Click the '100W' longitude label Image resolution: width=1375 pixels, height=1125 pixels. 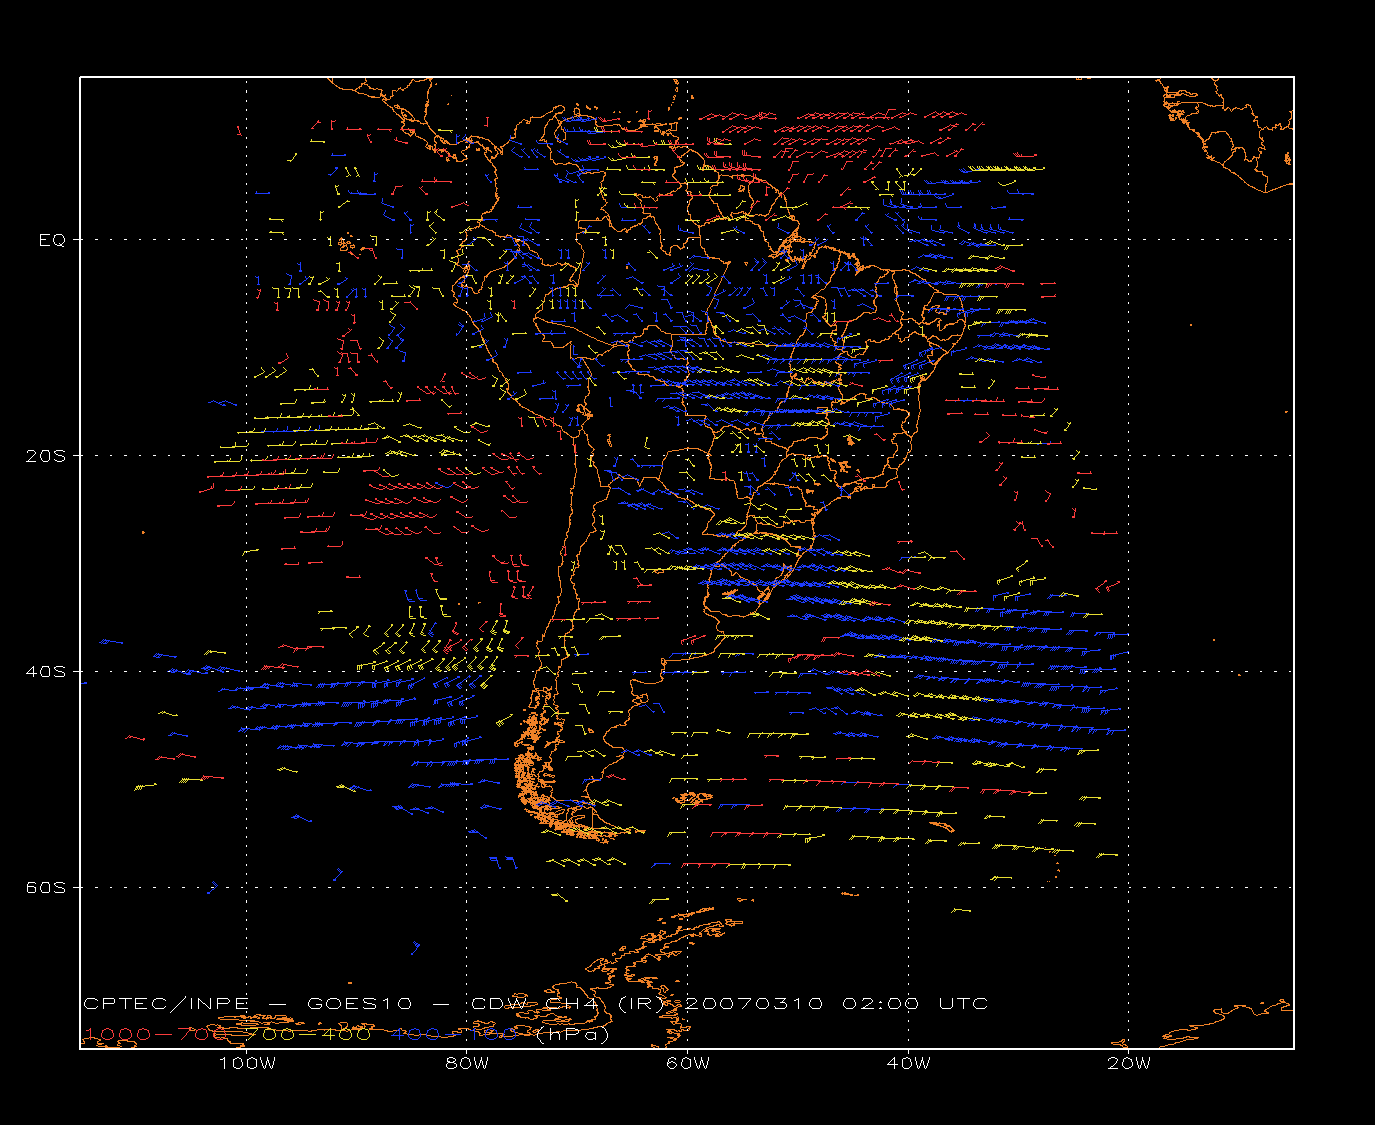[x=247, y=1063]
